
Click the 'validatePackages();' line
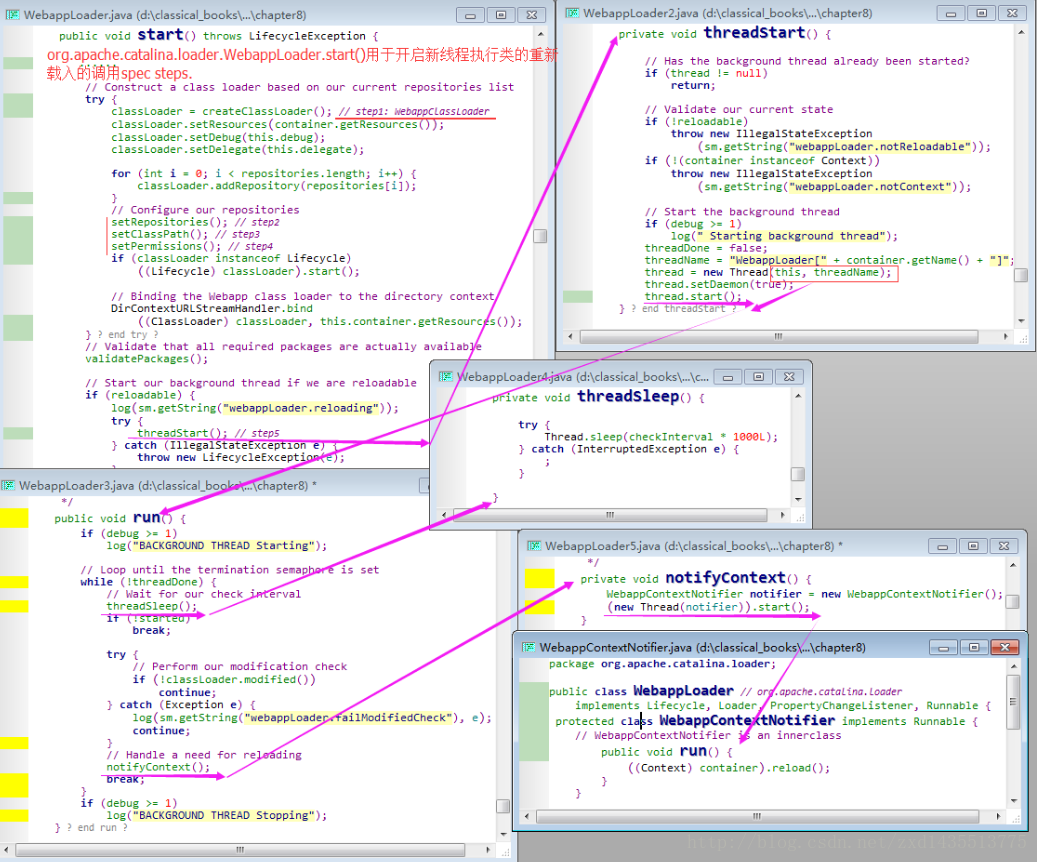pyautogui.click(x=146, y=358)
